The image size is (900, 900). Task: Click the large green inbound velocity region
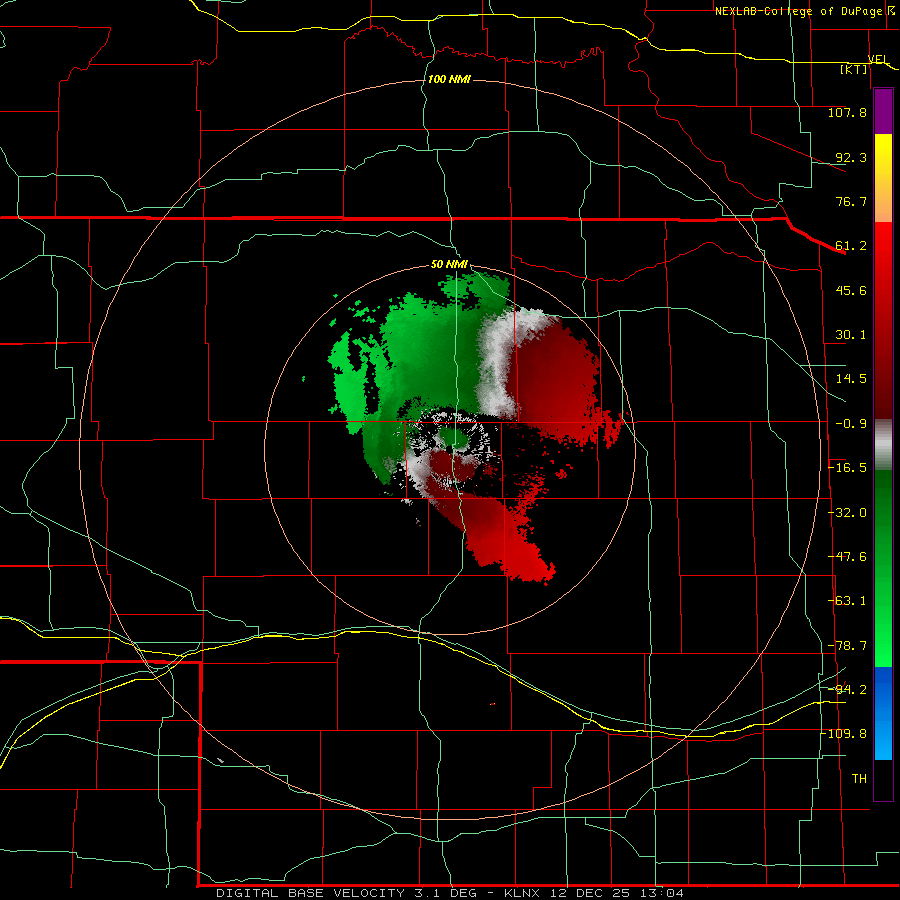(425, 356)
